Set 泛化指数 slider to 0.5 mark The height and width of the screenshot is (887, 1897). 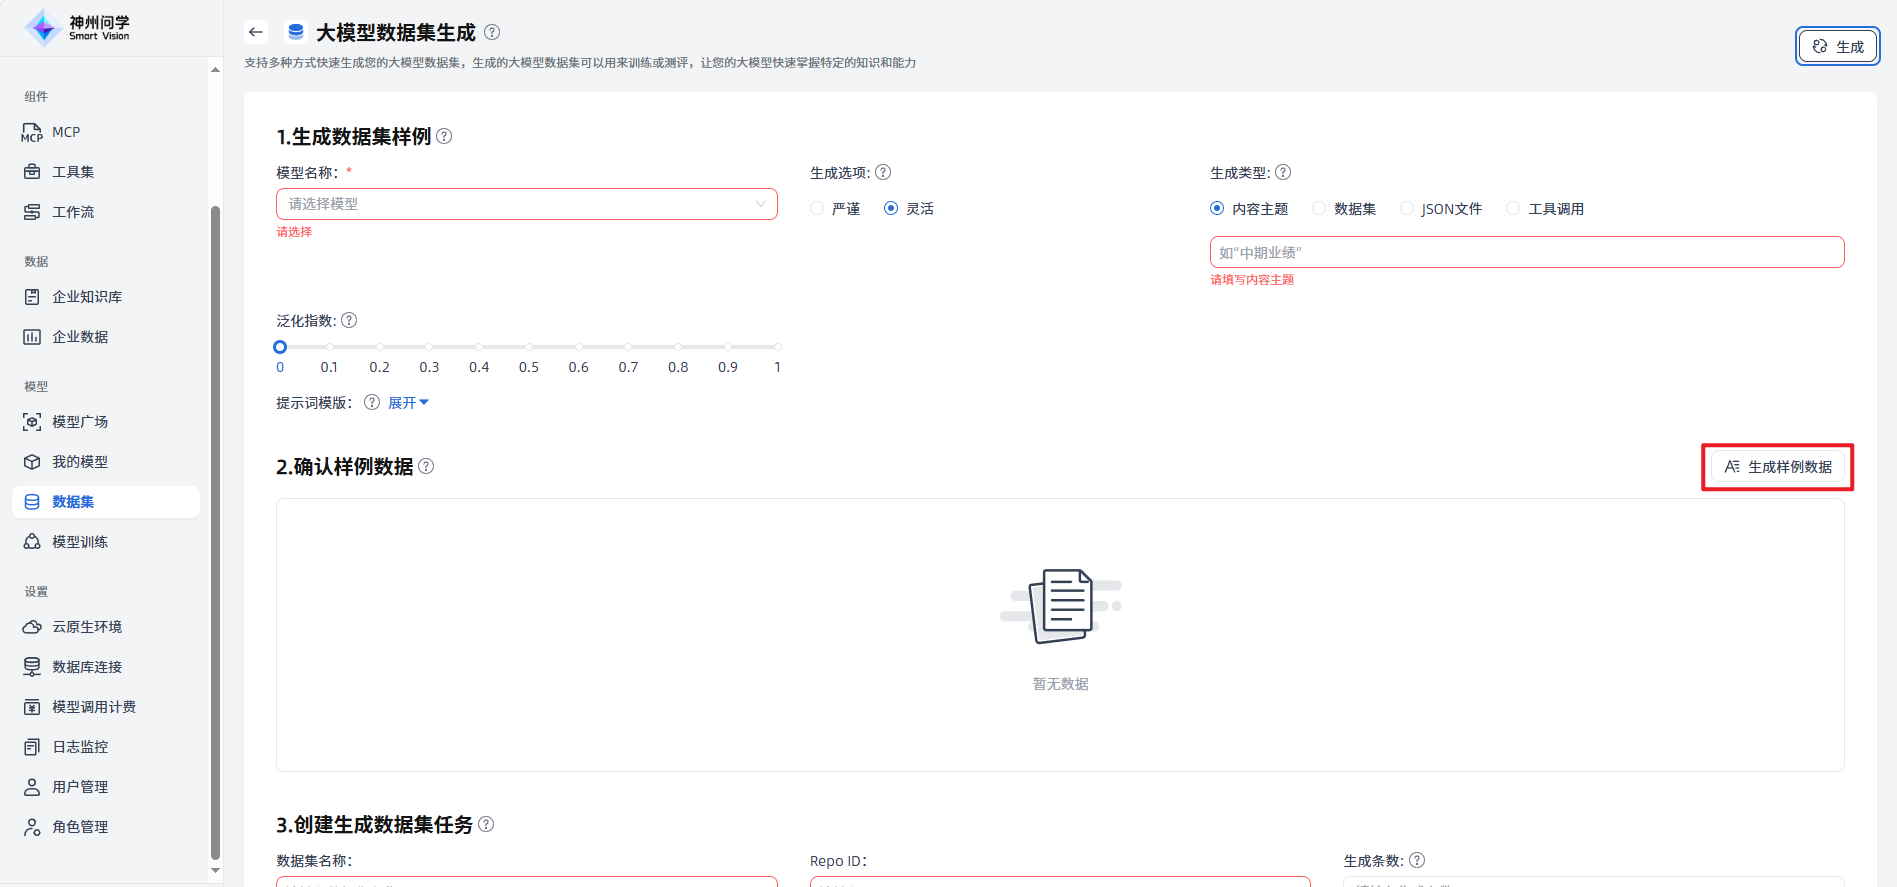(x=529, y=347)
